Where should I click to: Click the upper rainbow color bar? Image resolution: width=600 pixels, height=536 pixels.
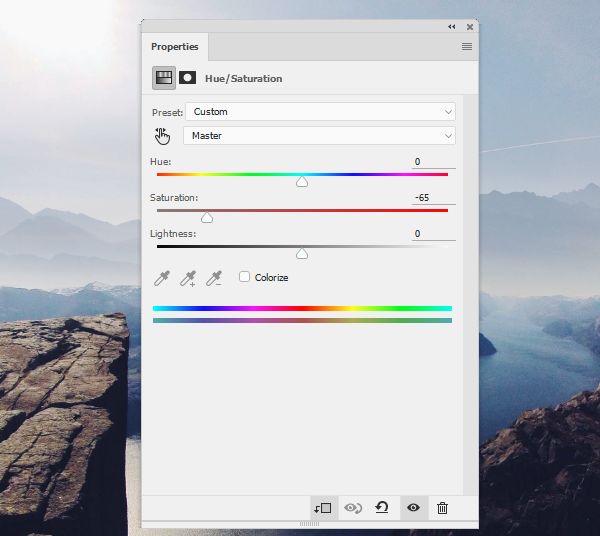[x=302, y=308]
